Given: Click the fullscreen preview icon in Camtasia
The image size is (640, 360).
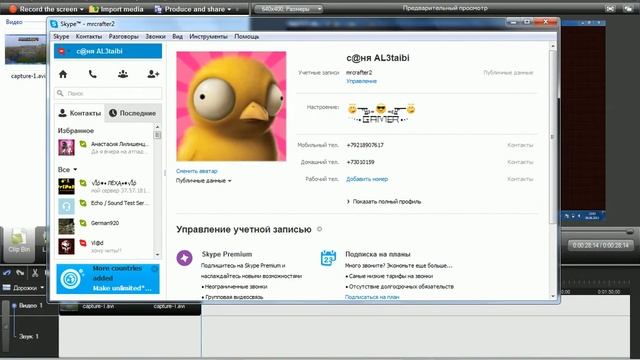Looking at the screenshot, I should click(610, 9).
